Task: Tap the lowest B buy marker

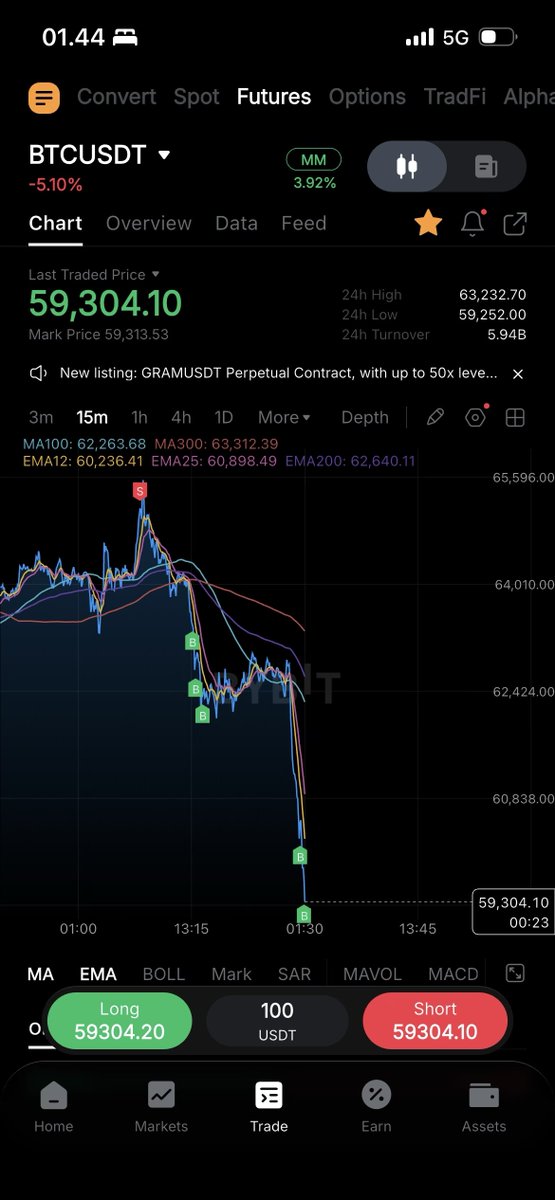Action: (x=304, y=914)
